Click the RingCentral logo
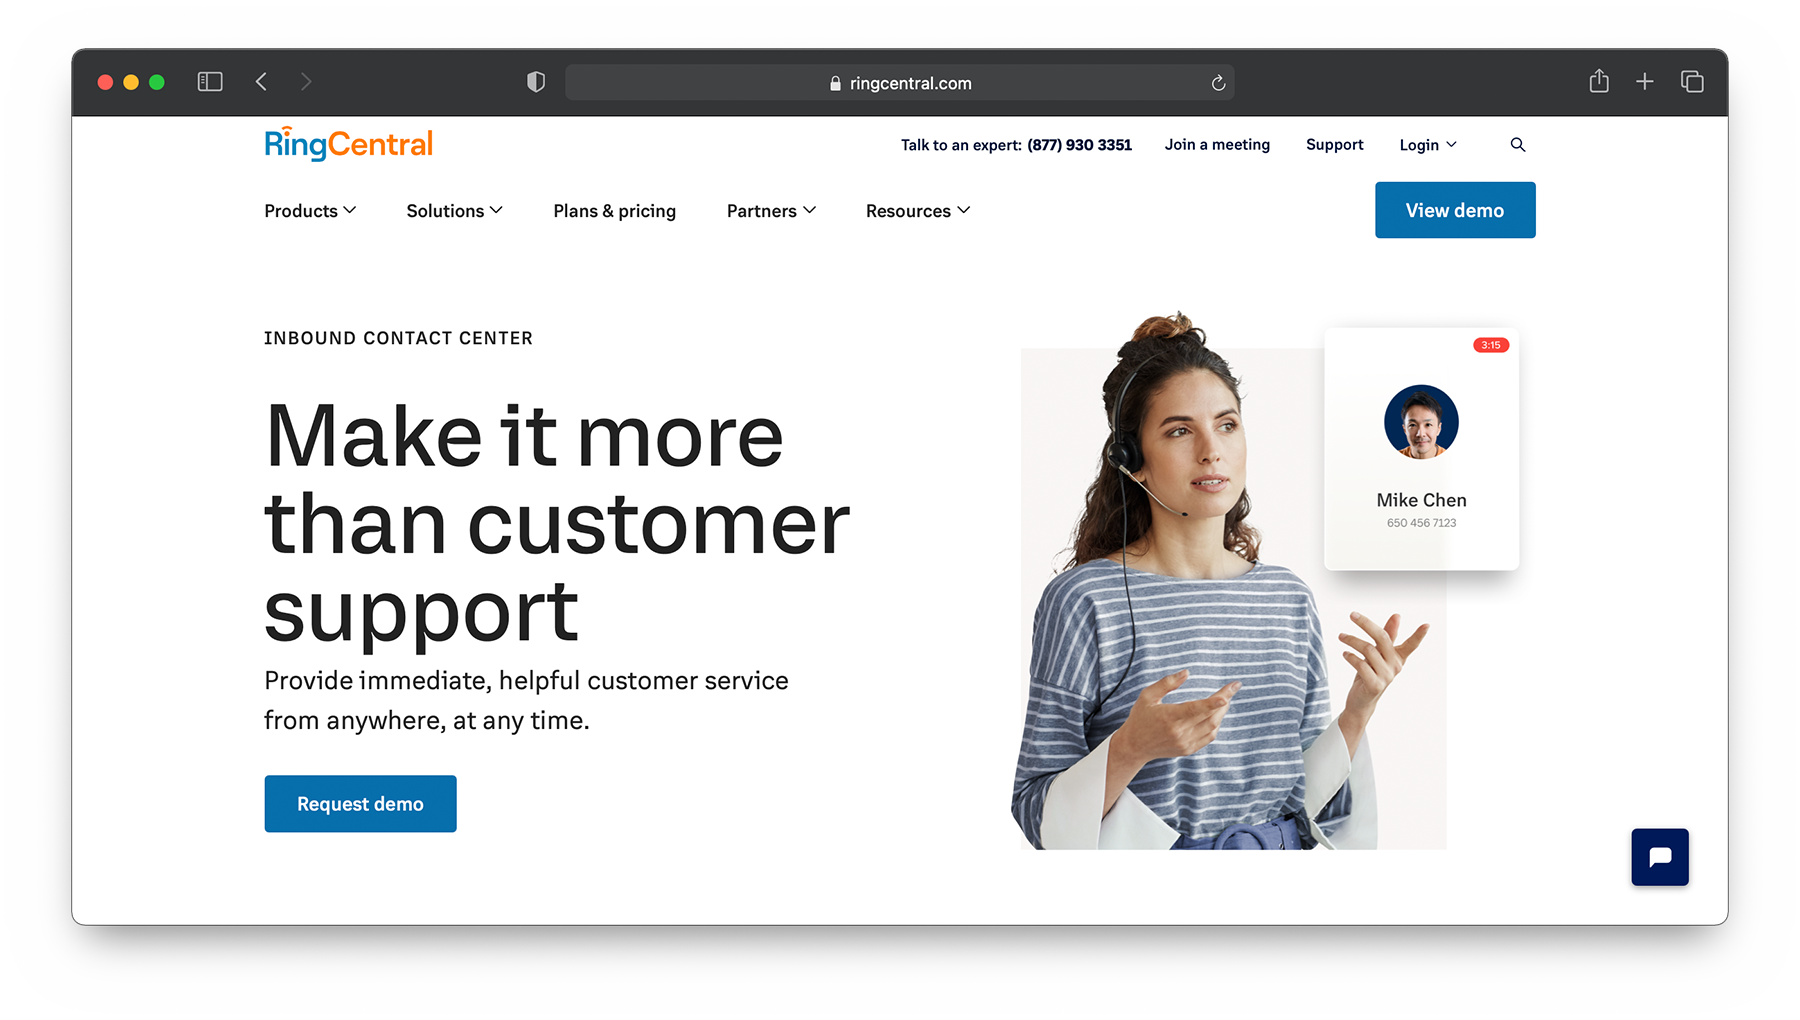Screen dimensions: 1800x1020 point(348,144)
